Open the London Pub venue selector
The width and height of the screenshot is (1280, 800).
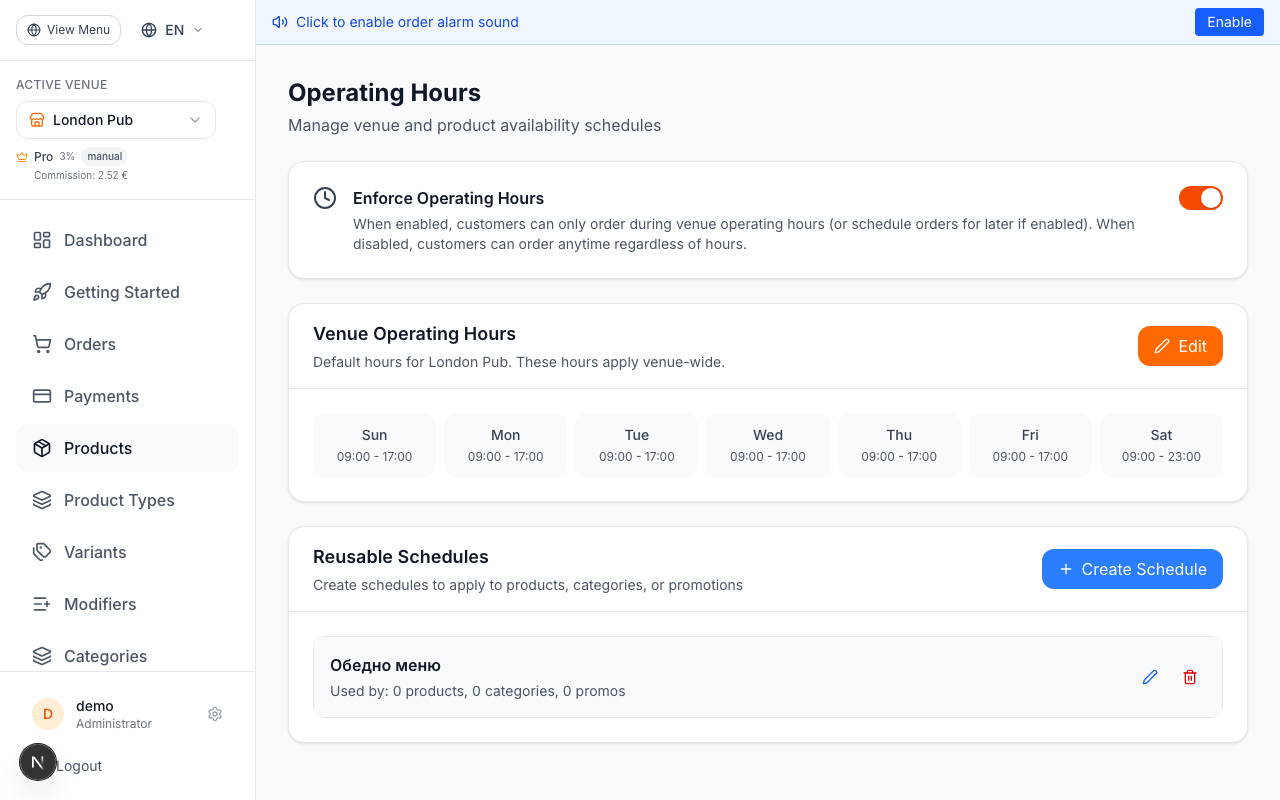click(x=115, y=120)
